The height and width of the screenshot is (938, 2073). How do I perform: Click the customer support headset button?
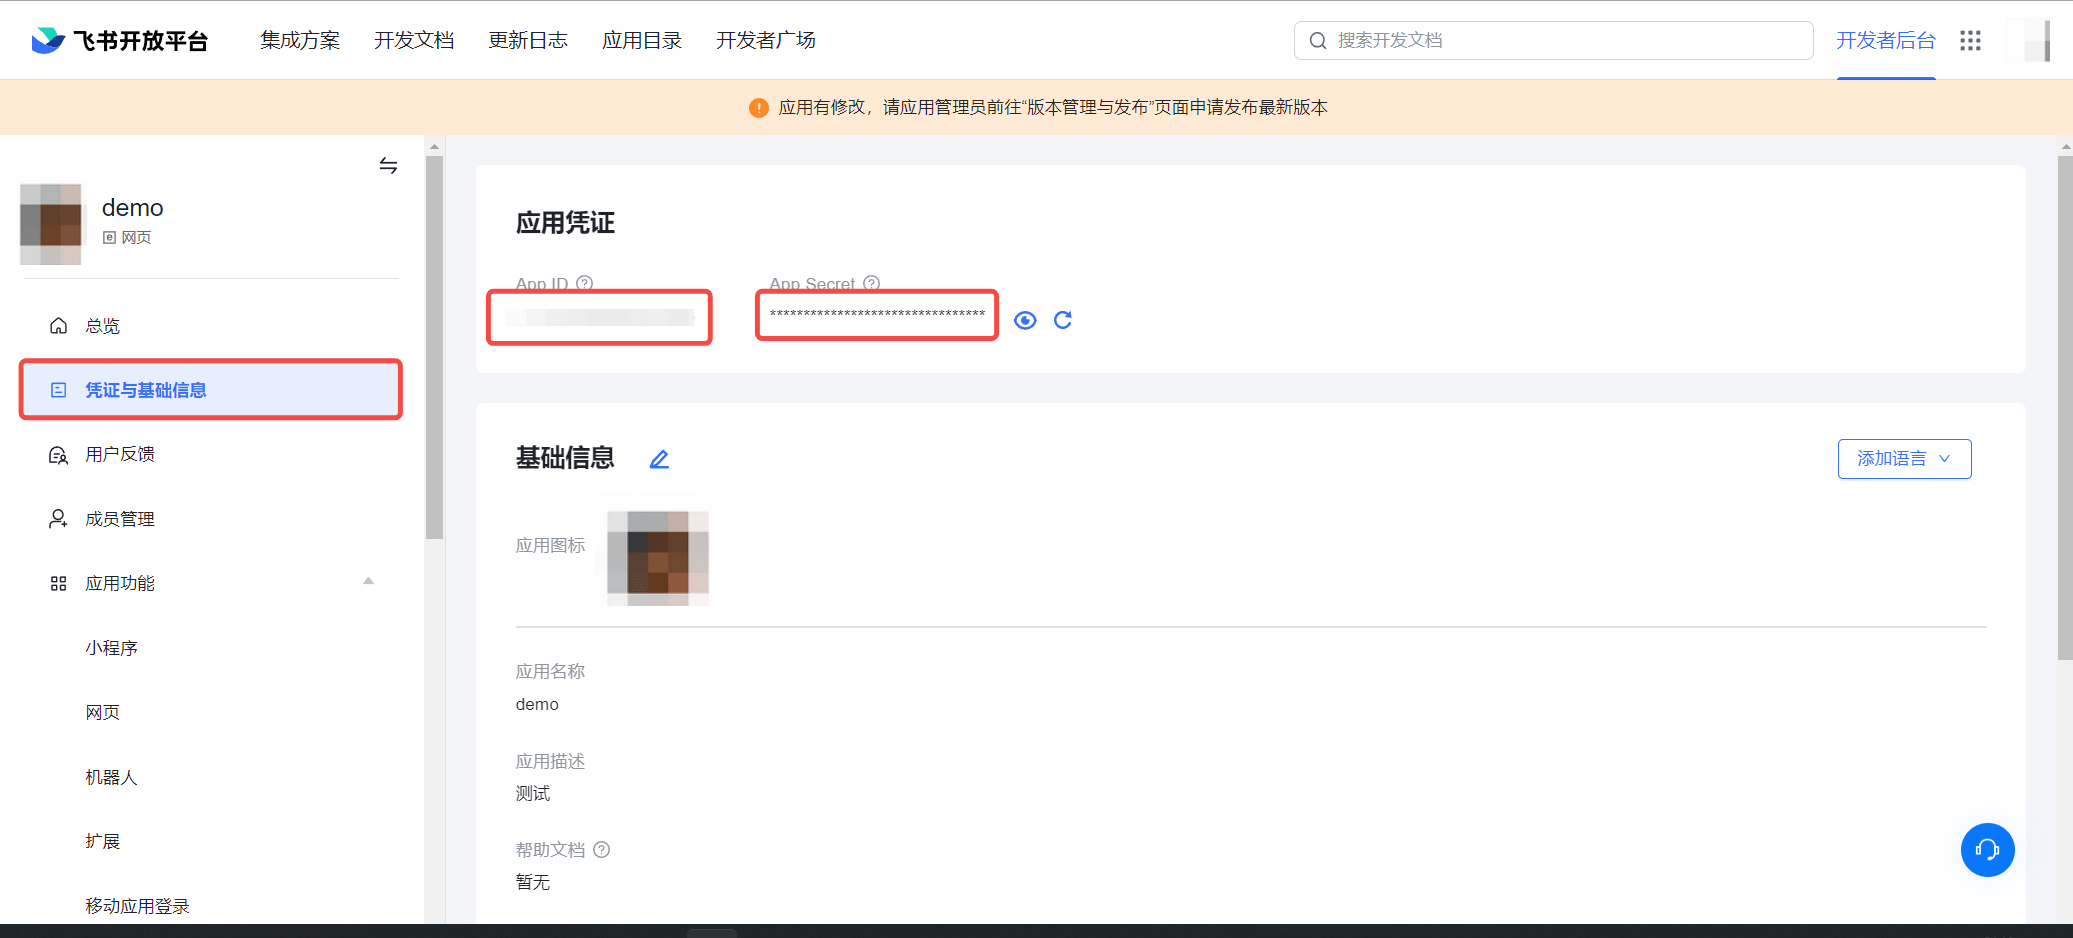(x=1987, y=850)
